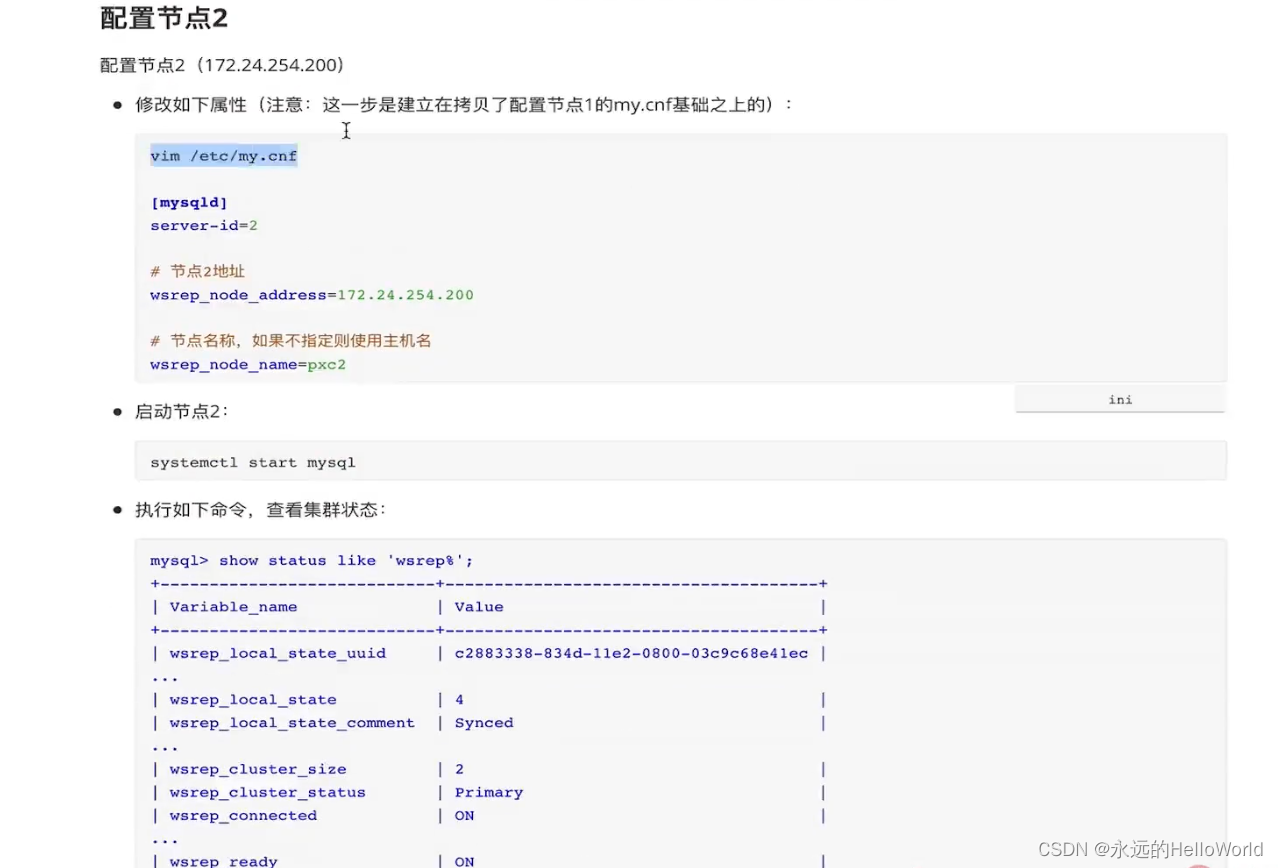Click the wsrep_cluster_size row
The height and width of the screenshot is (868, 1278).
coord(258,768)
